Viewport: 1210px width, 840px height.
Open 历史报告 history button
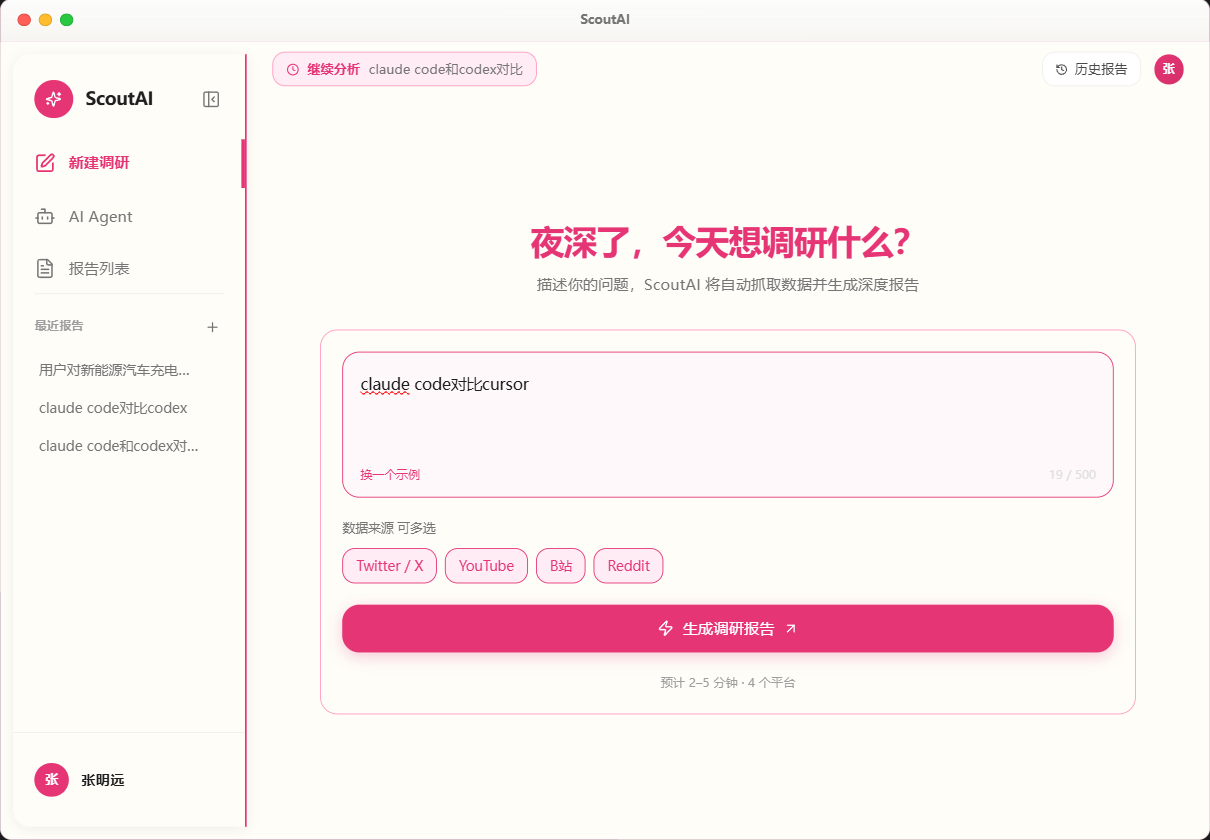tap(1091, 70)
